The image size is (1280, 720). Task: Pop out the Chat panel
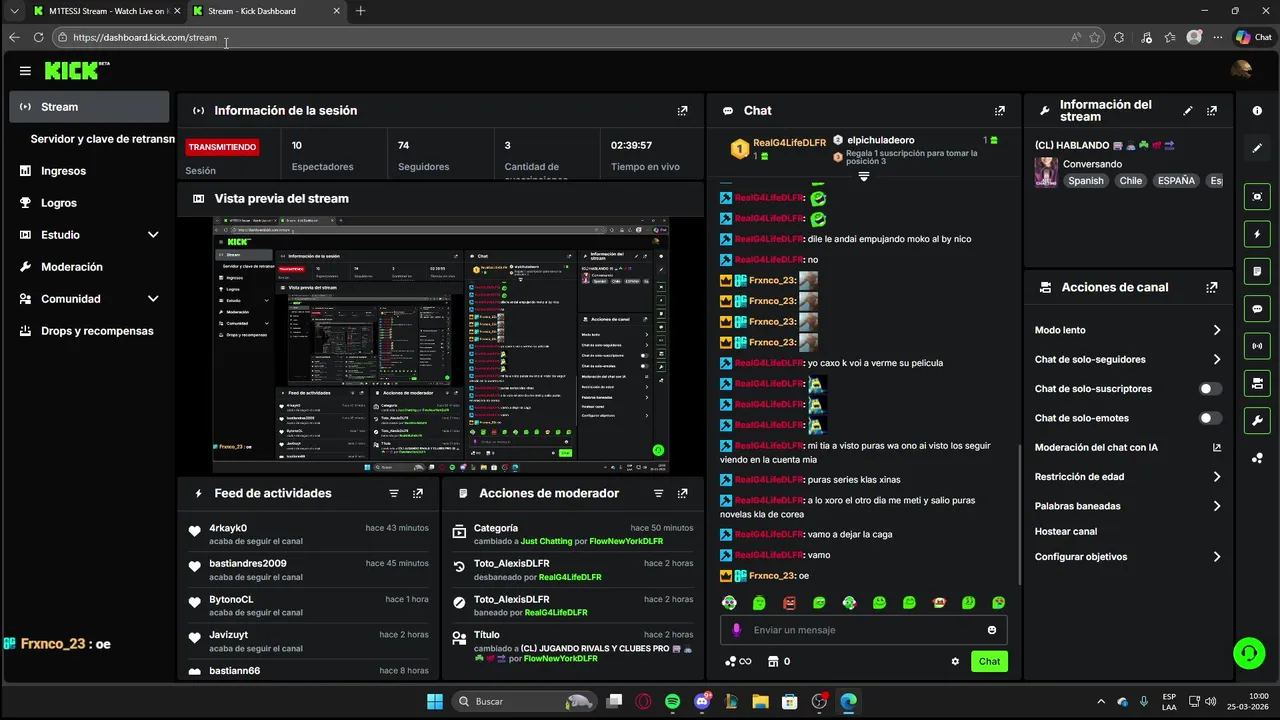click(999, 111)
